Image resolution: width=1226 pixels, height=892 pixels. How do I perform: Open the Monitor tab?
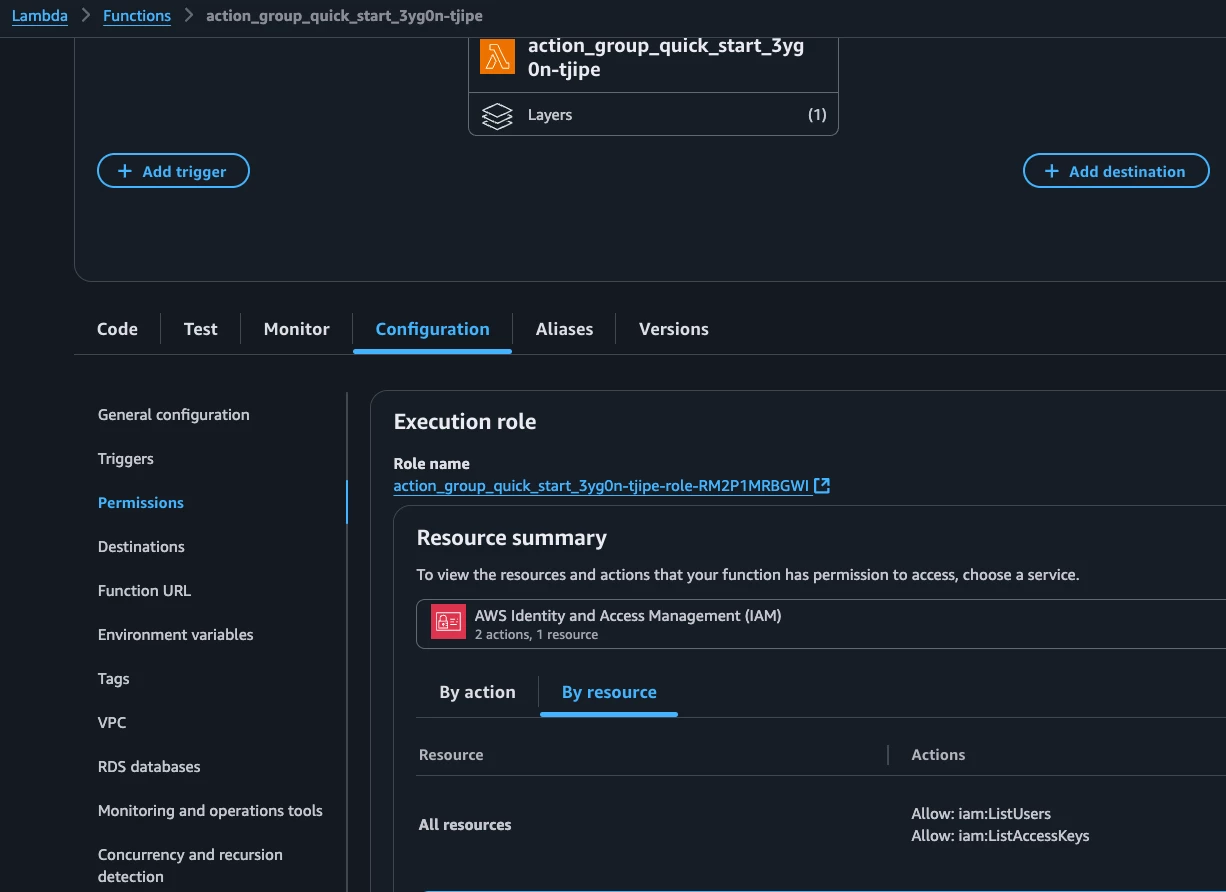(296, 329)
